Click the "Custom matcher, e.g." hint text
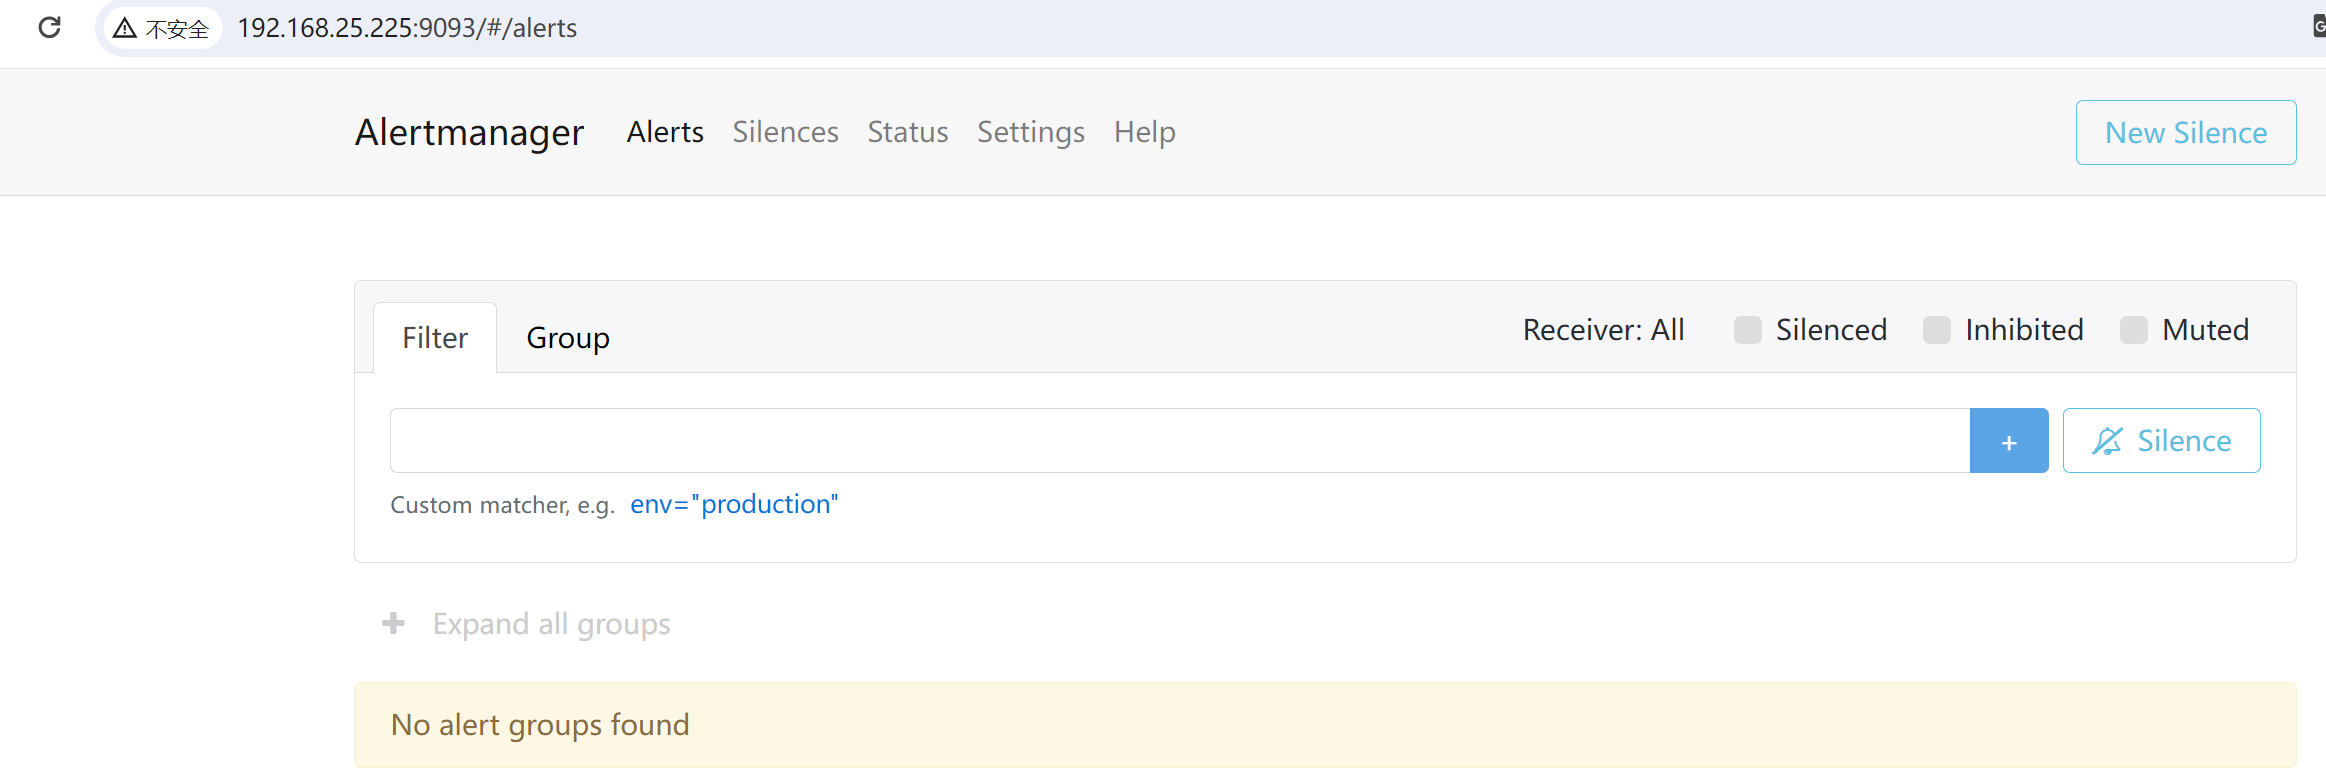This screenshot has height=769, width=2326. 502,505
